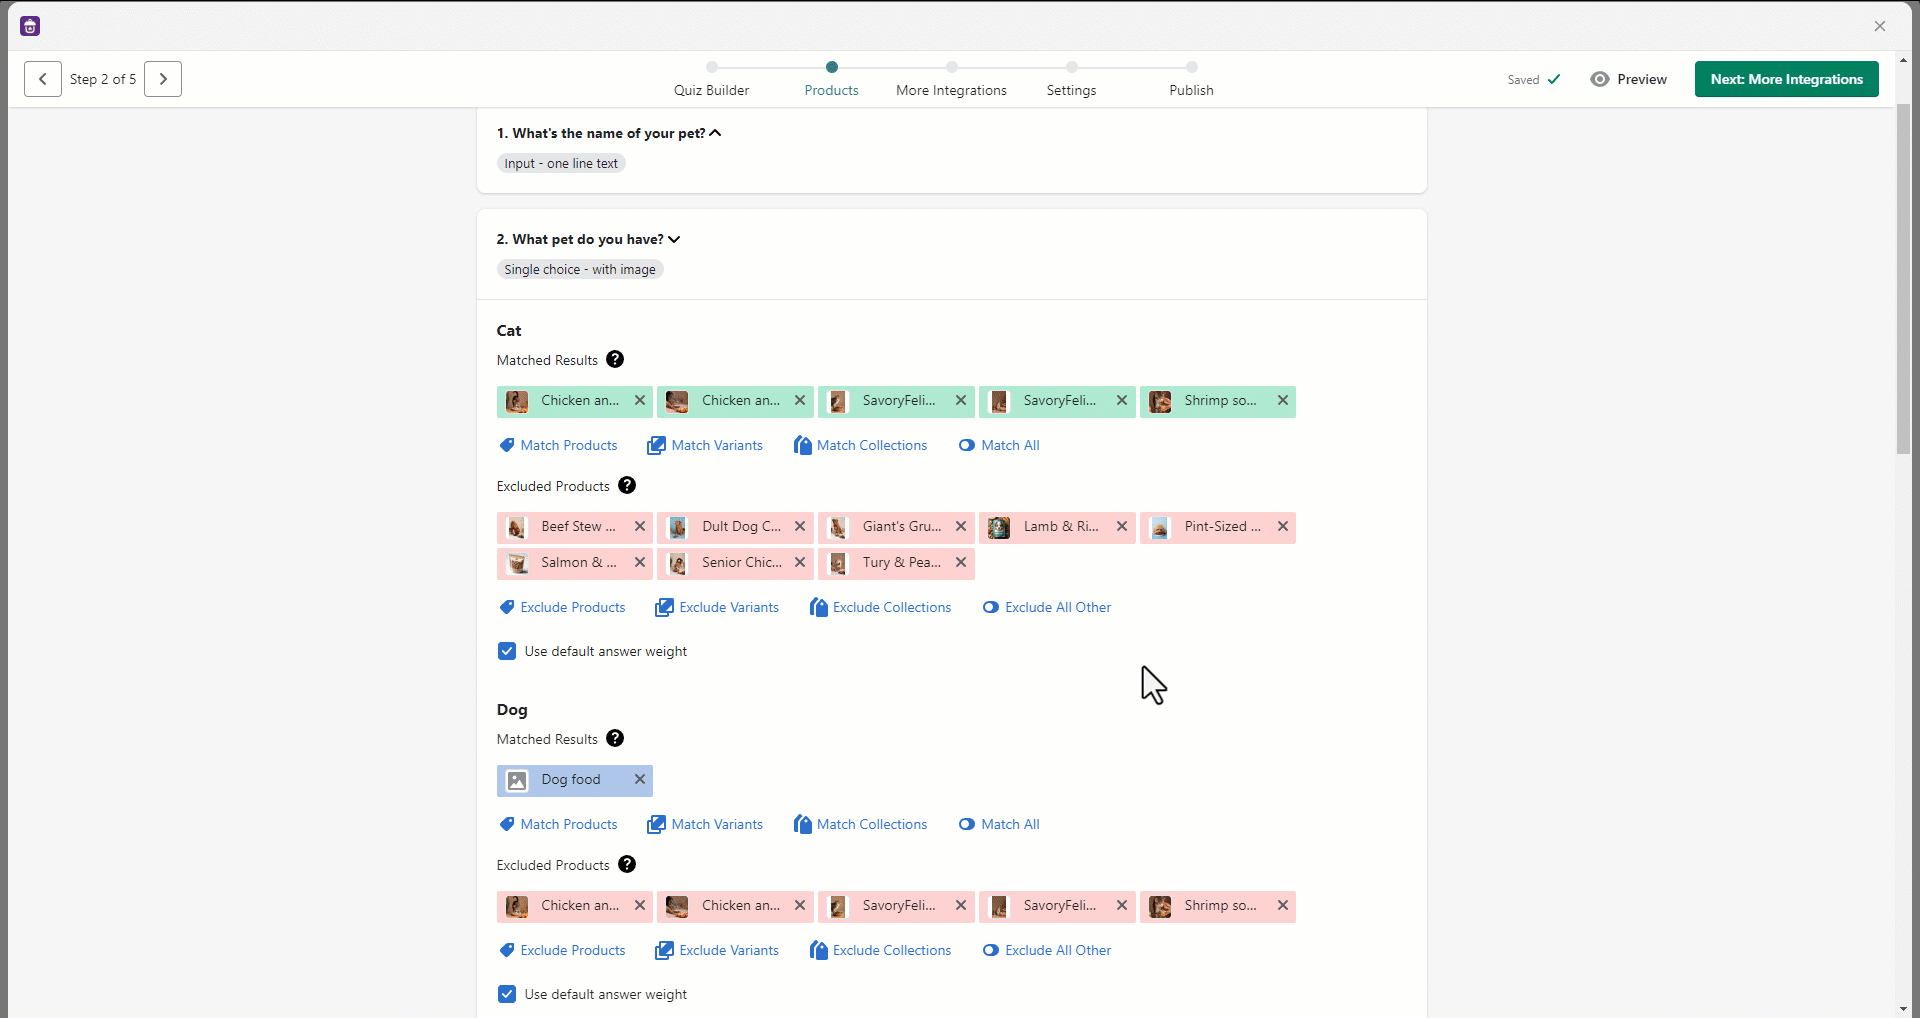Click Next: More Integrations button
The width and height of the screenshot is (1920, 1018).
[x=1787, y=79]
